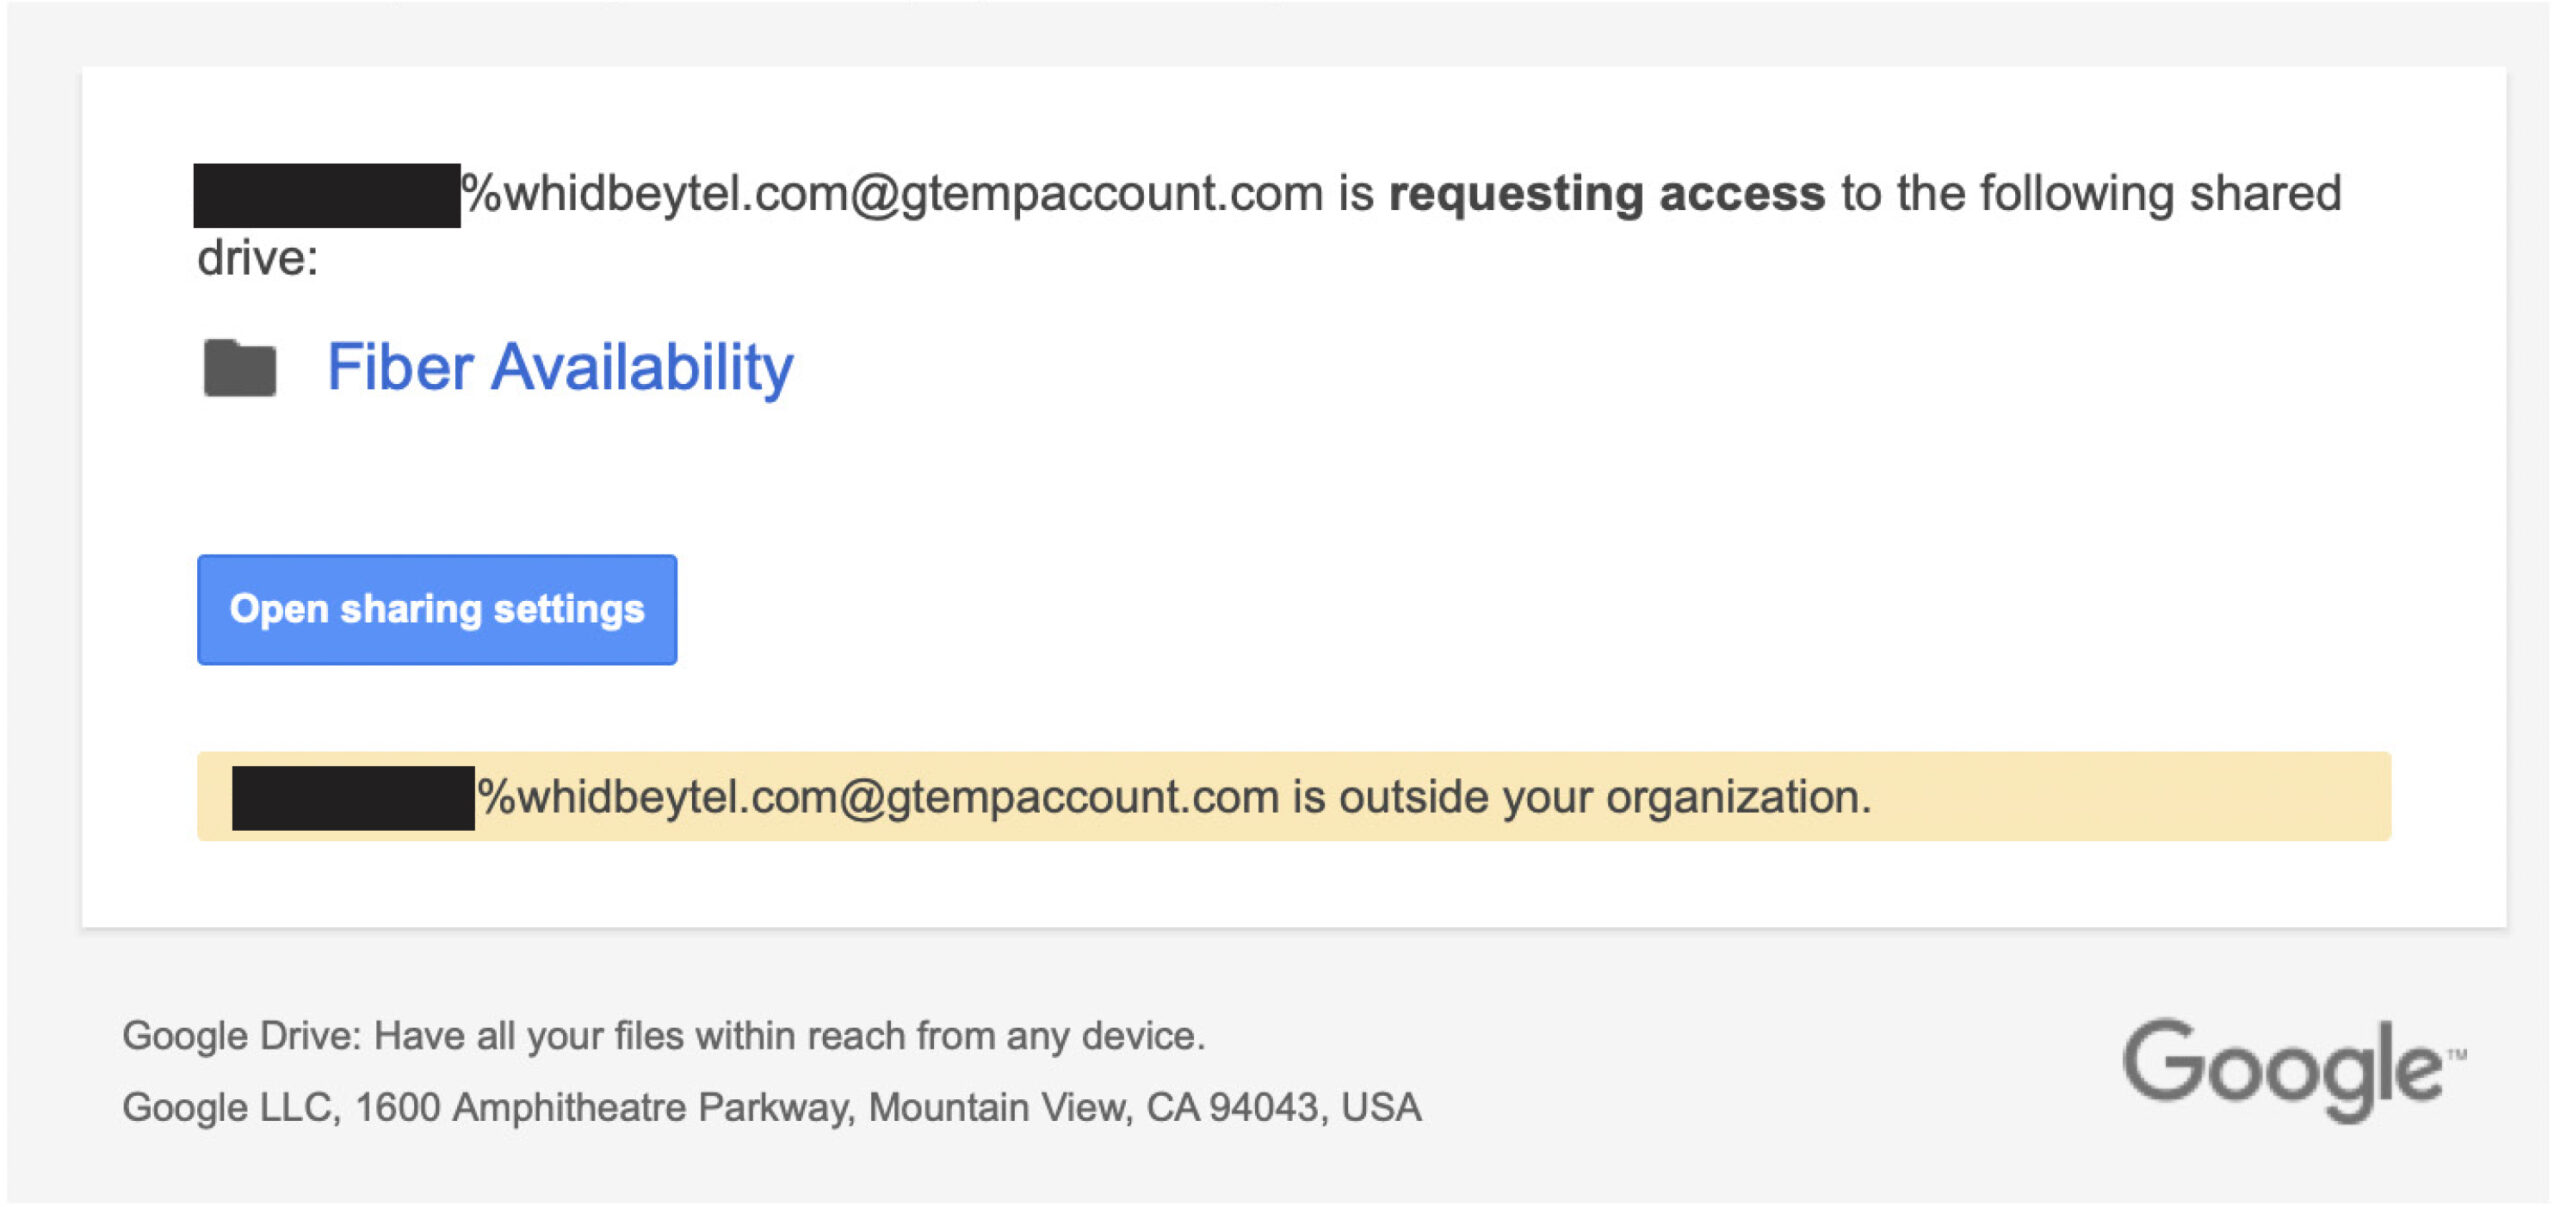Click the 'is outside your organization' warning text

coord(1581,797)
